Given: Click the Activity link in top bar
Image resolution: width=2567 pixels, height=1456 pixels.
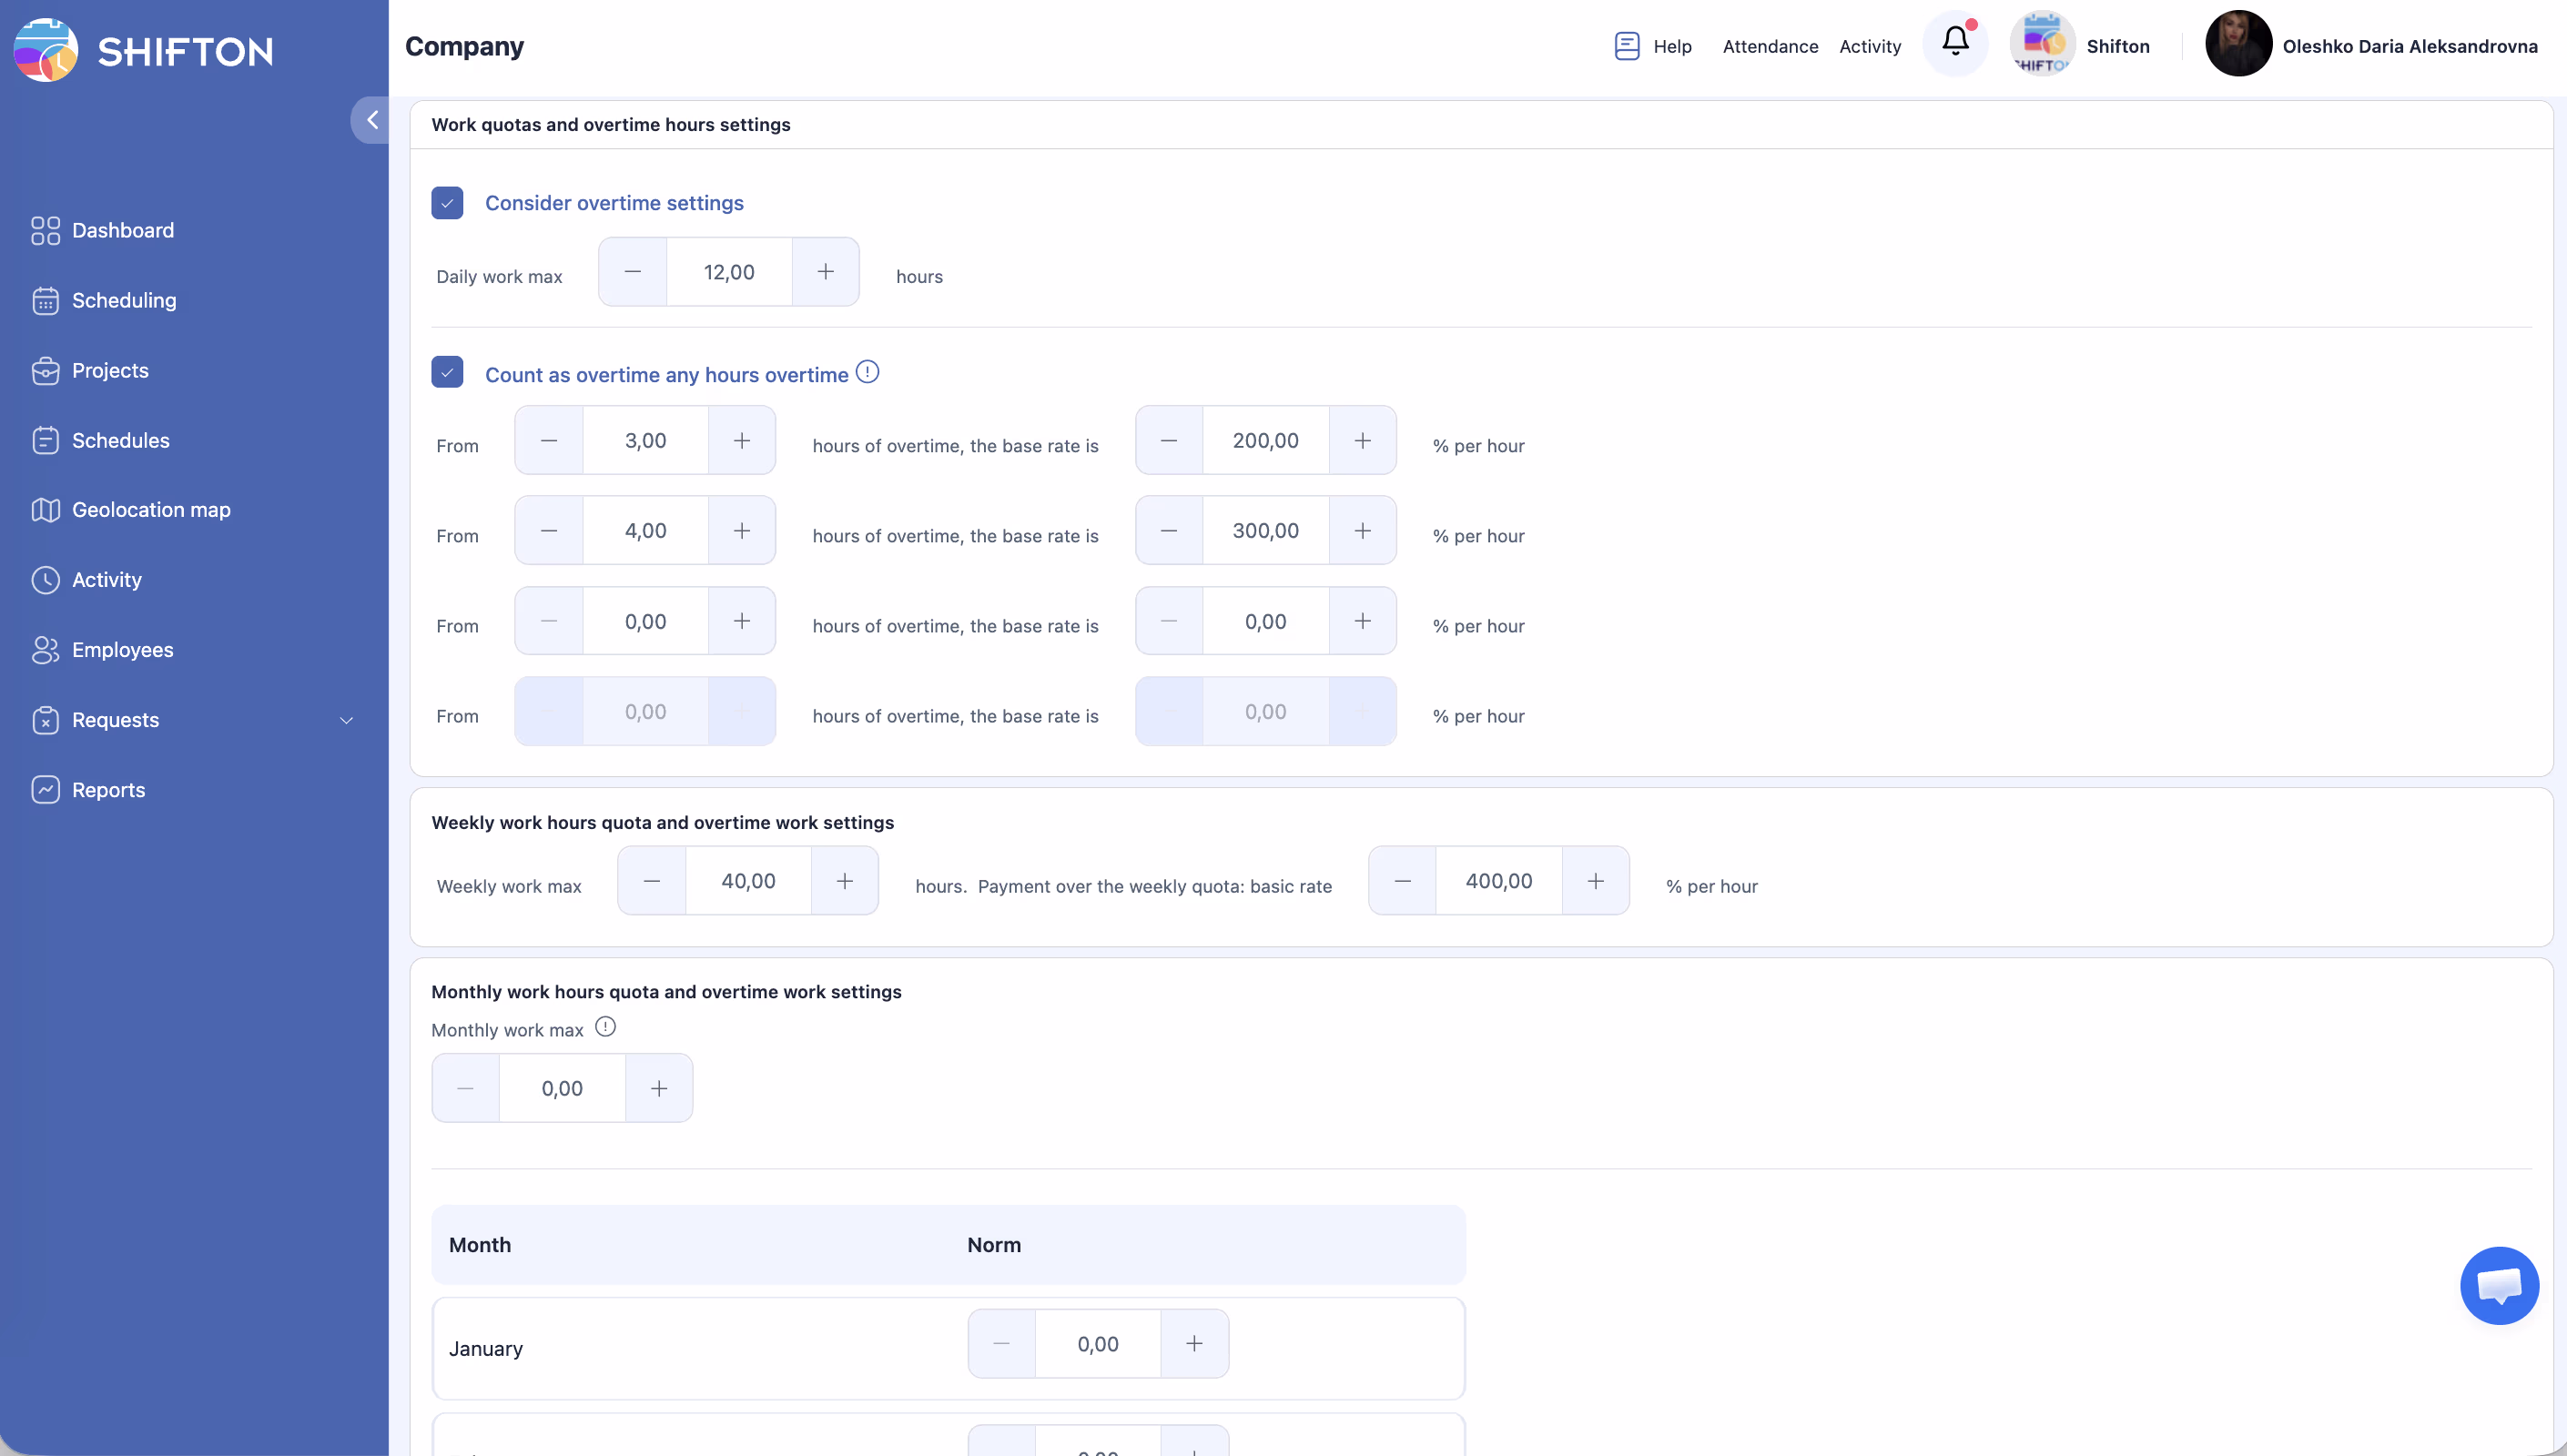Looking at the screenshot, I should coord(1869,46).
